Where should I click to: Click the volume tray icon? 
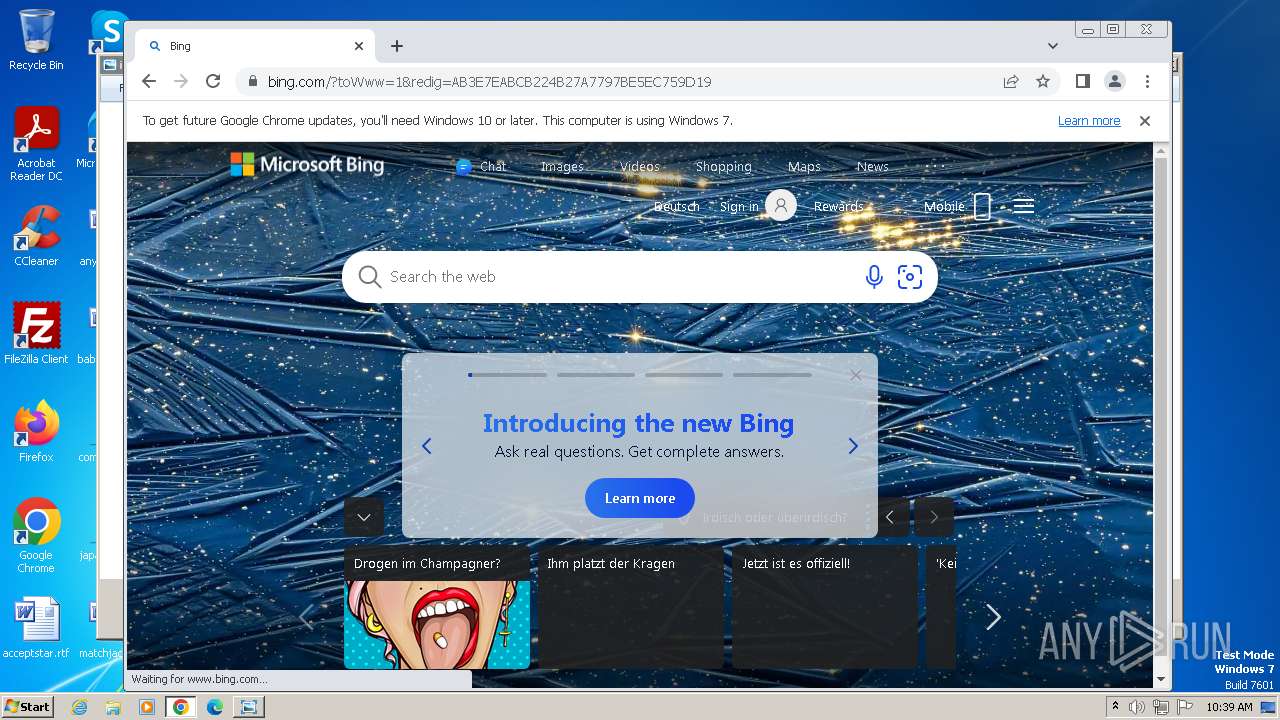(x=1138, y=706)
